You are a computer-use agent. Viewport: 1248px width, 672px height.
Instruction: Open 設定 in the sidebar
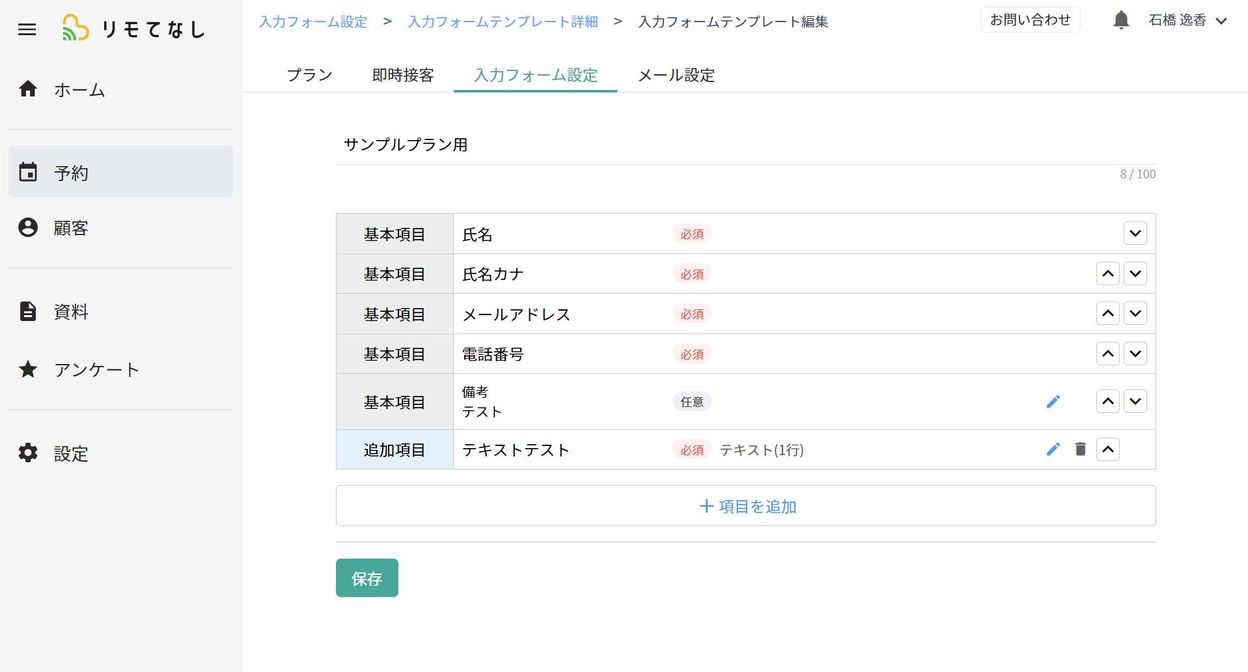[71, 454]
